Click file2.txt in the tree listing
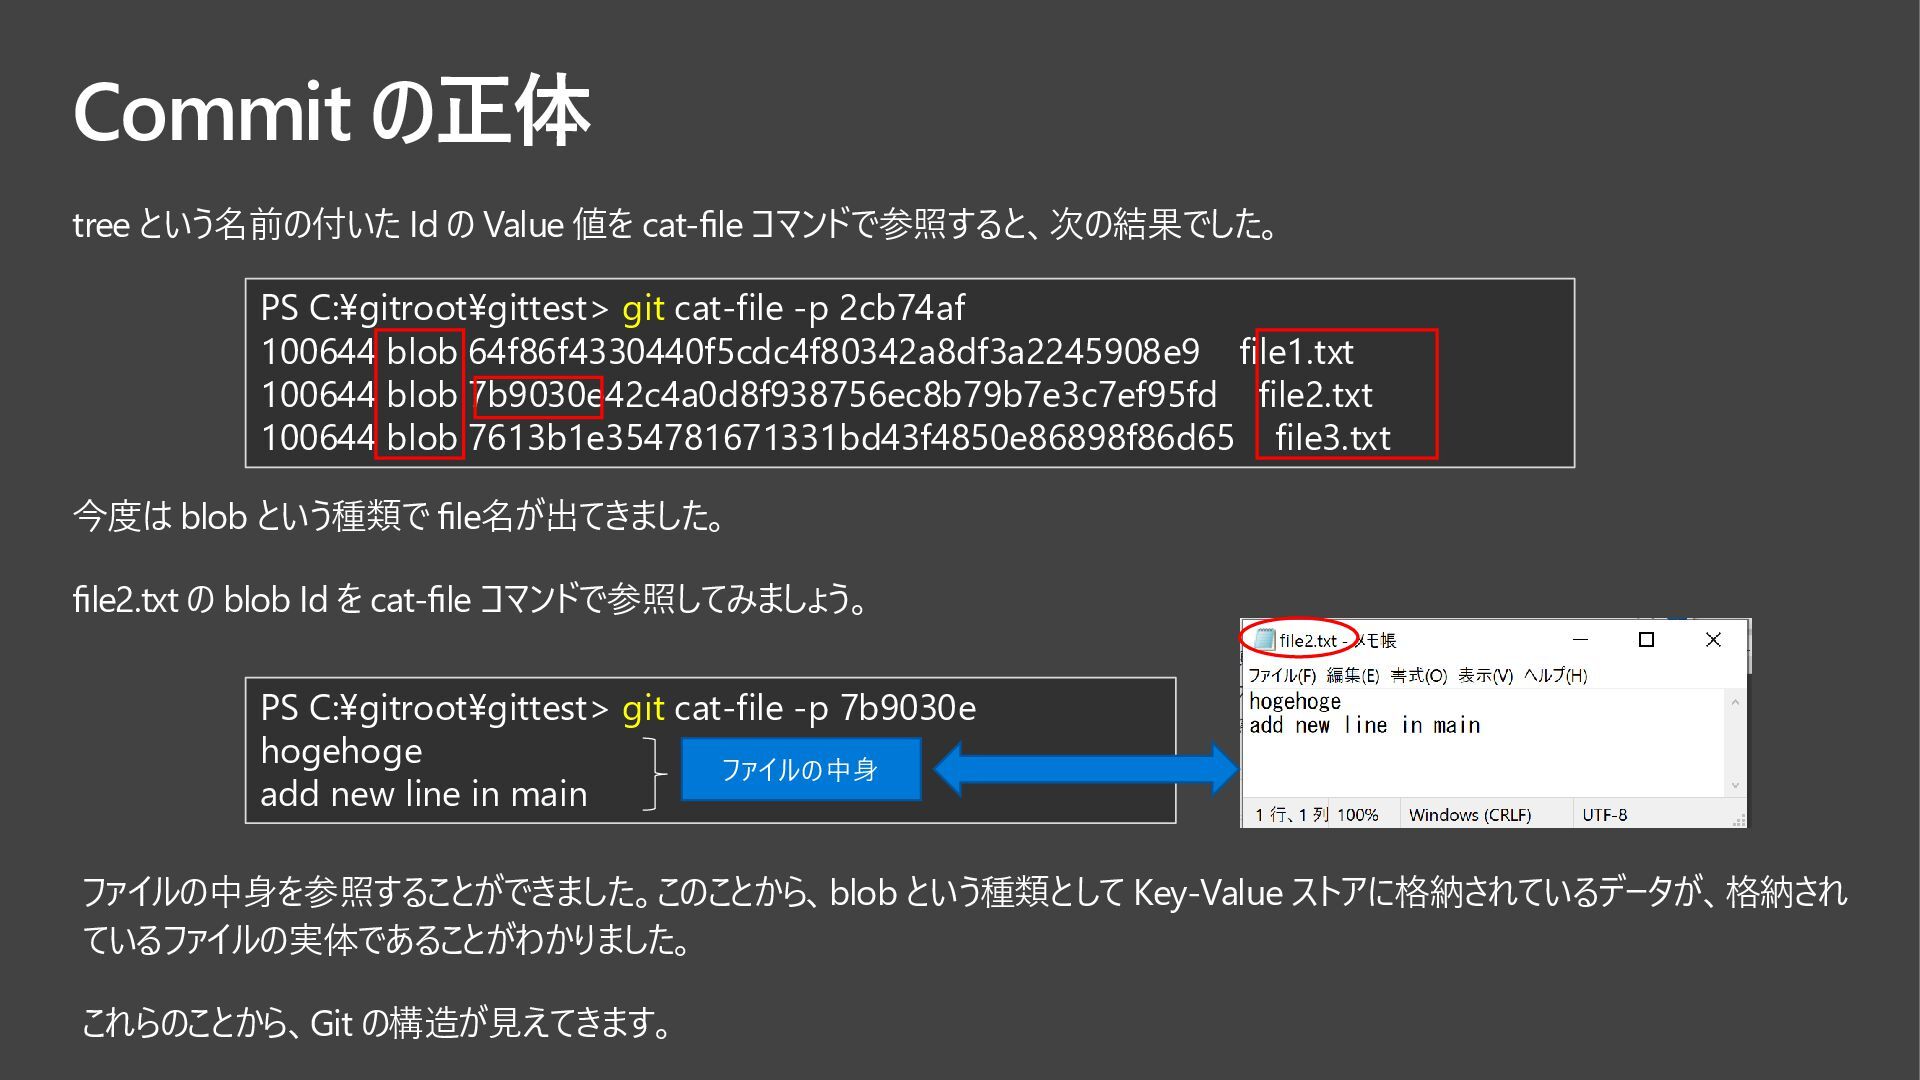This screenshot has height=1080, width=1920. (x=1315, y=396)
